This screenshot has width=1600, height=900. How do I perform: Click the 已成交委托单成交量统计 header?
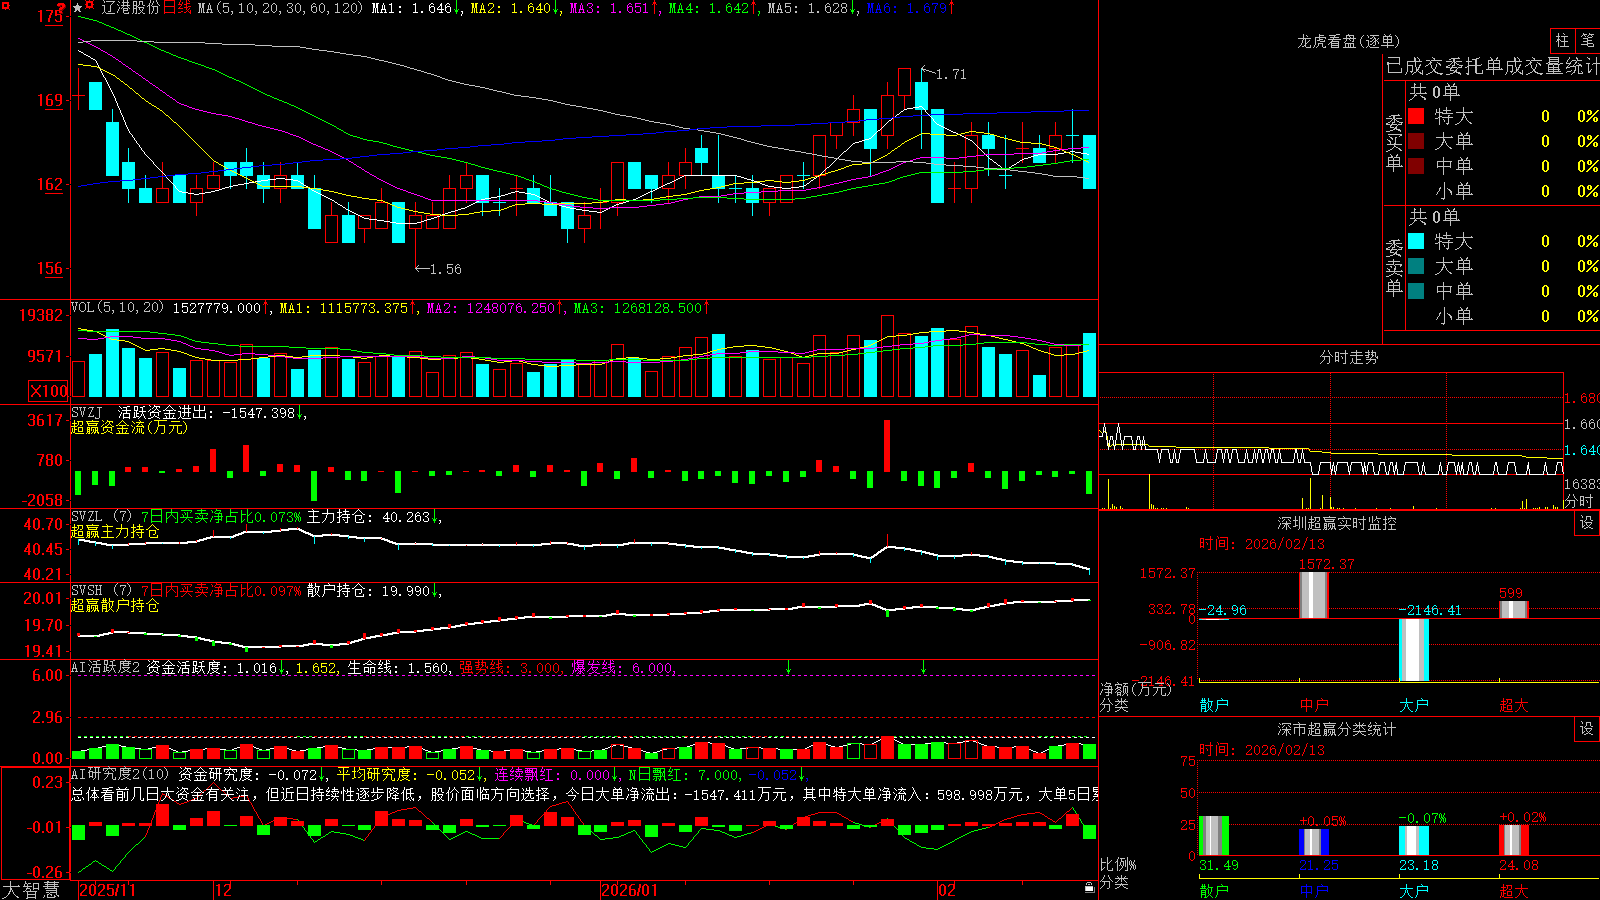coord(1492,66)
